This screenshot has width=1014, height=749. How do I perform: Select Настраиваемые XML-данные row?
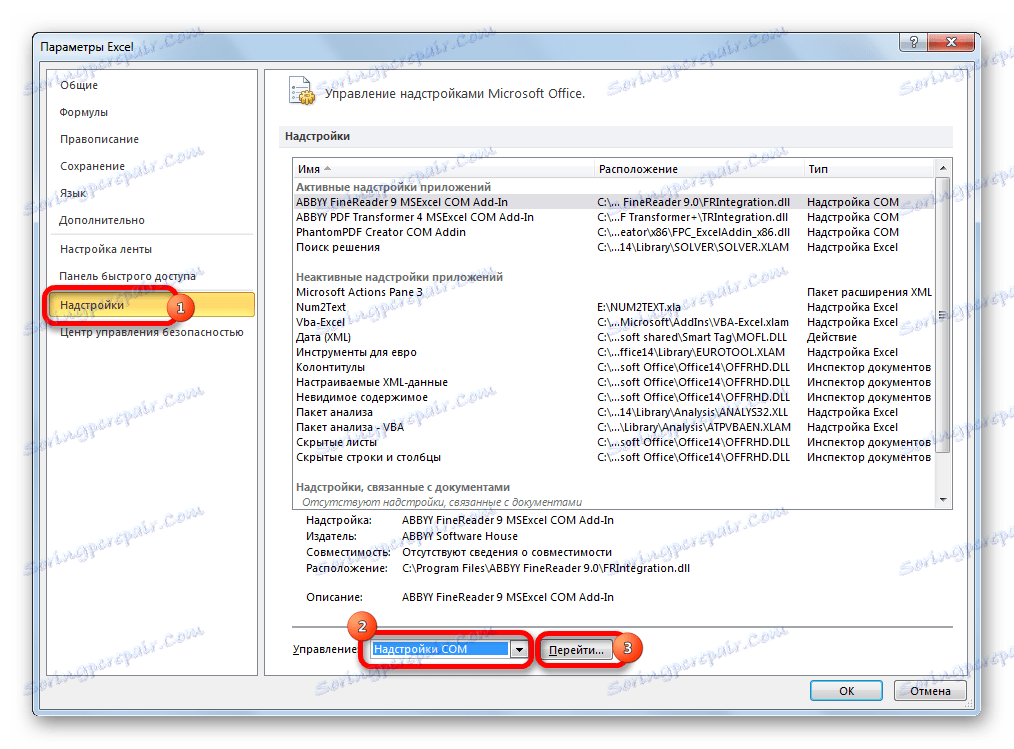[x=614, y=382]
